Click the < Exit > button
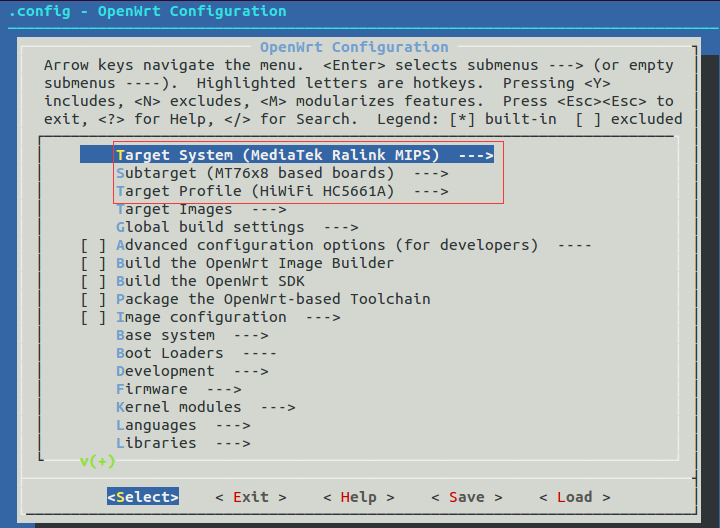Screen dimensions: 720x528 coord(251,497)
